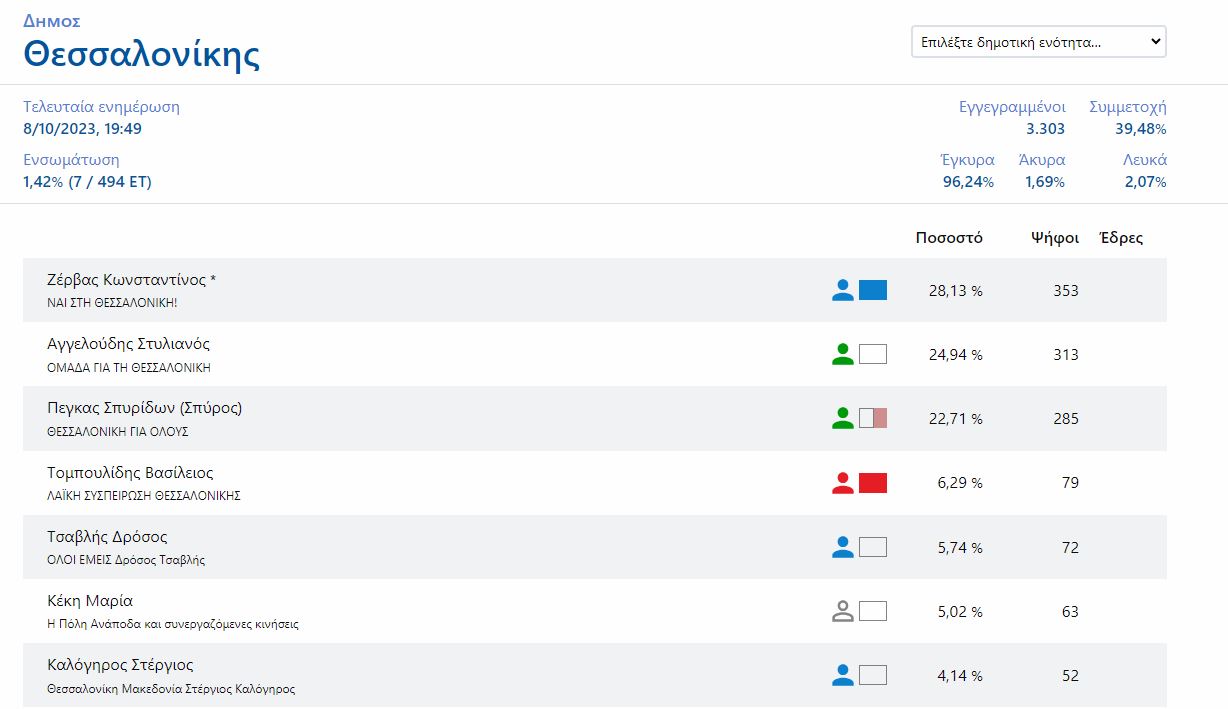Click the person icon beside Ζέρβας Κωνσταντίνος
The width and height of the screenshot is (1228, 709).
click(843, 290)
